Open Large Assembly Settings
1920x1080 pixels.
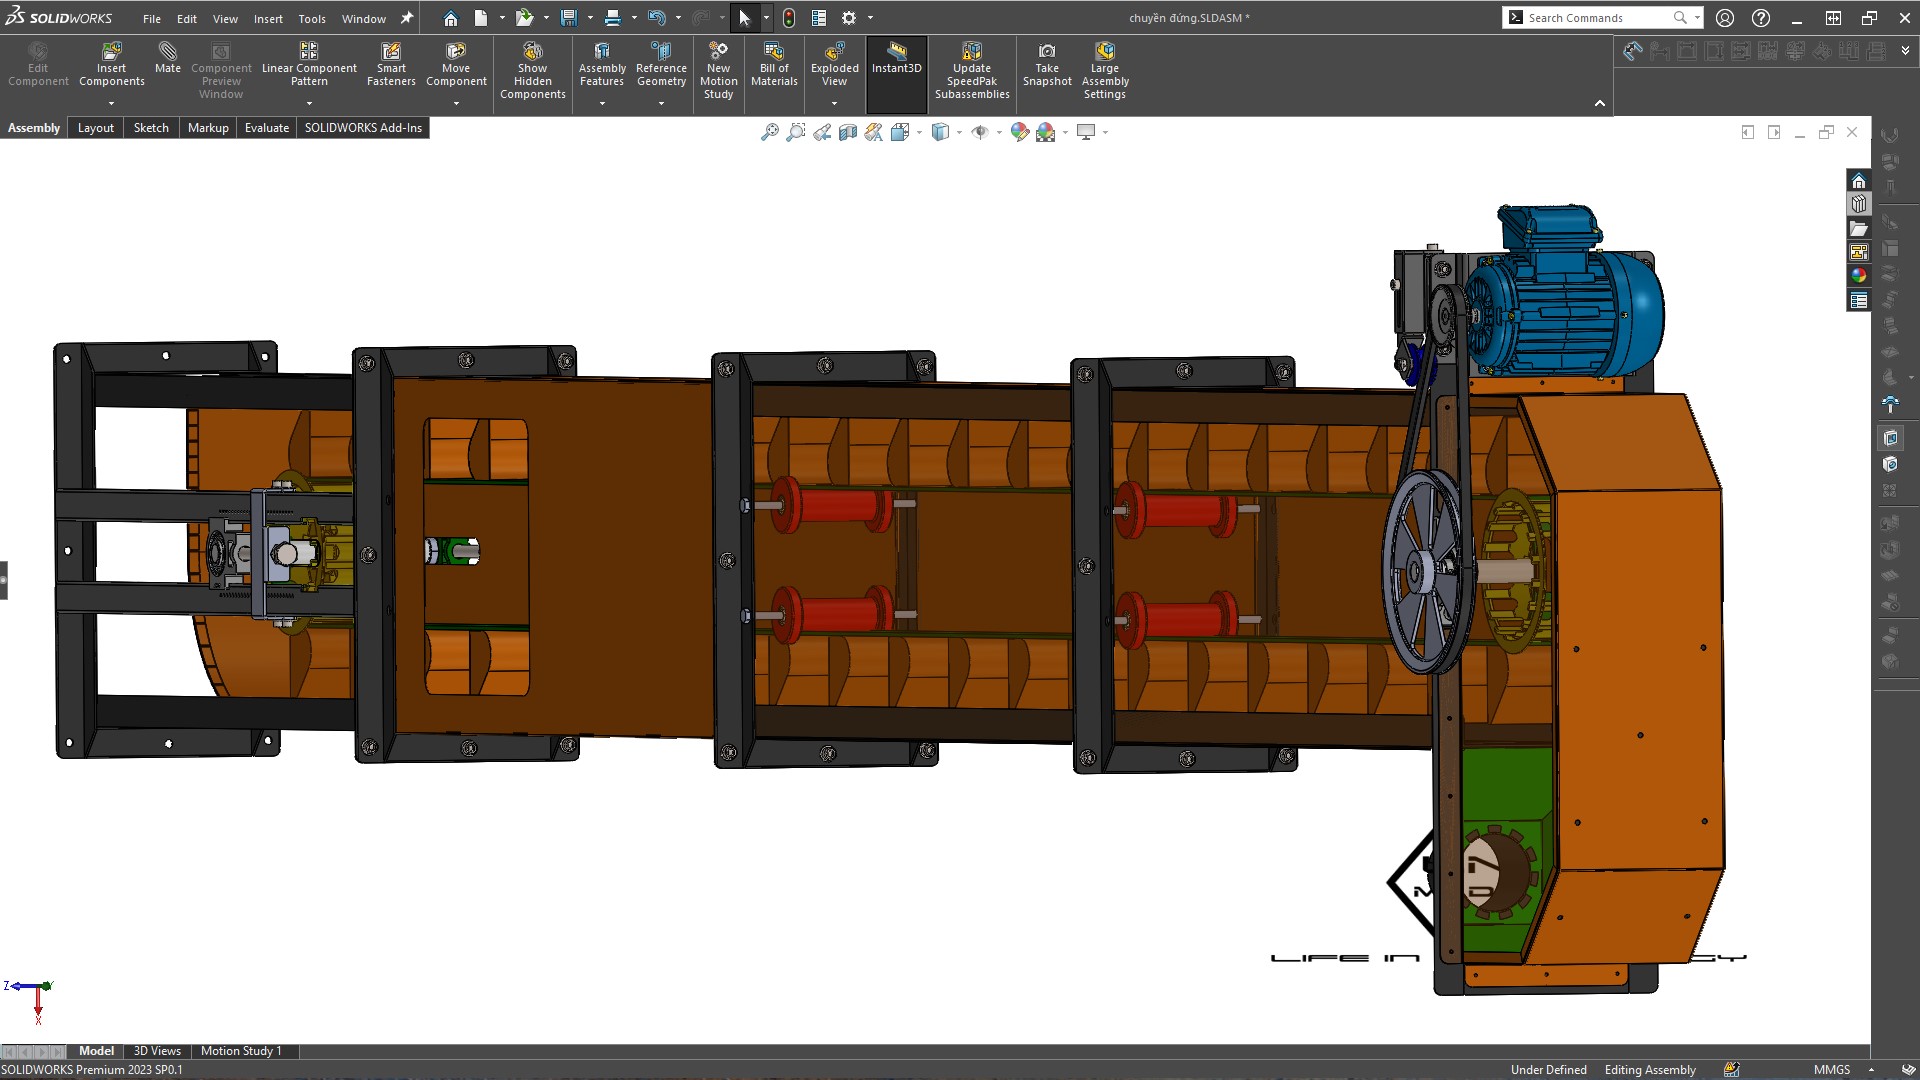tap(1105, 71)
